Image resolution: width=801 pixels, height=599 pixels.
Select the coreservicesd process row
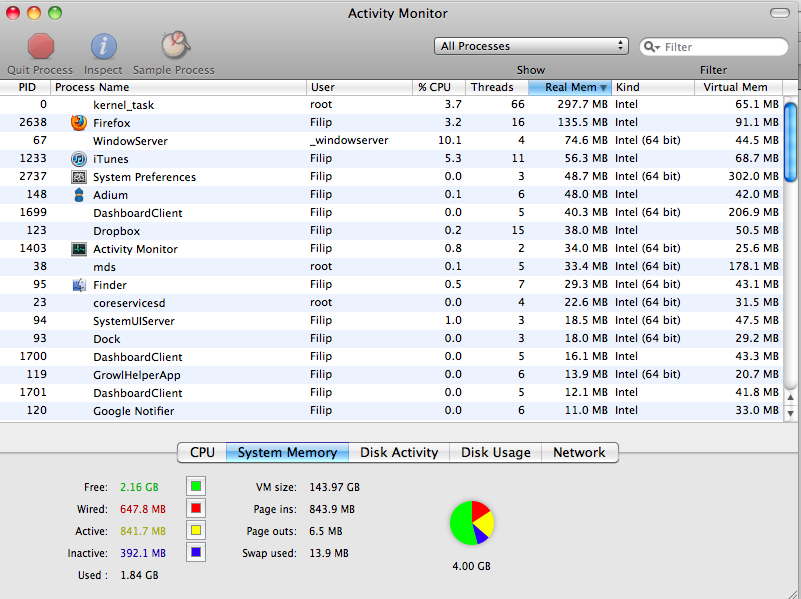point(391,302)
